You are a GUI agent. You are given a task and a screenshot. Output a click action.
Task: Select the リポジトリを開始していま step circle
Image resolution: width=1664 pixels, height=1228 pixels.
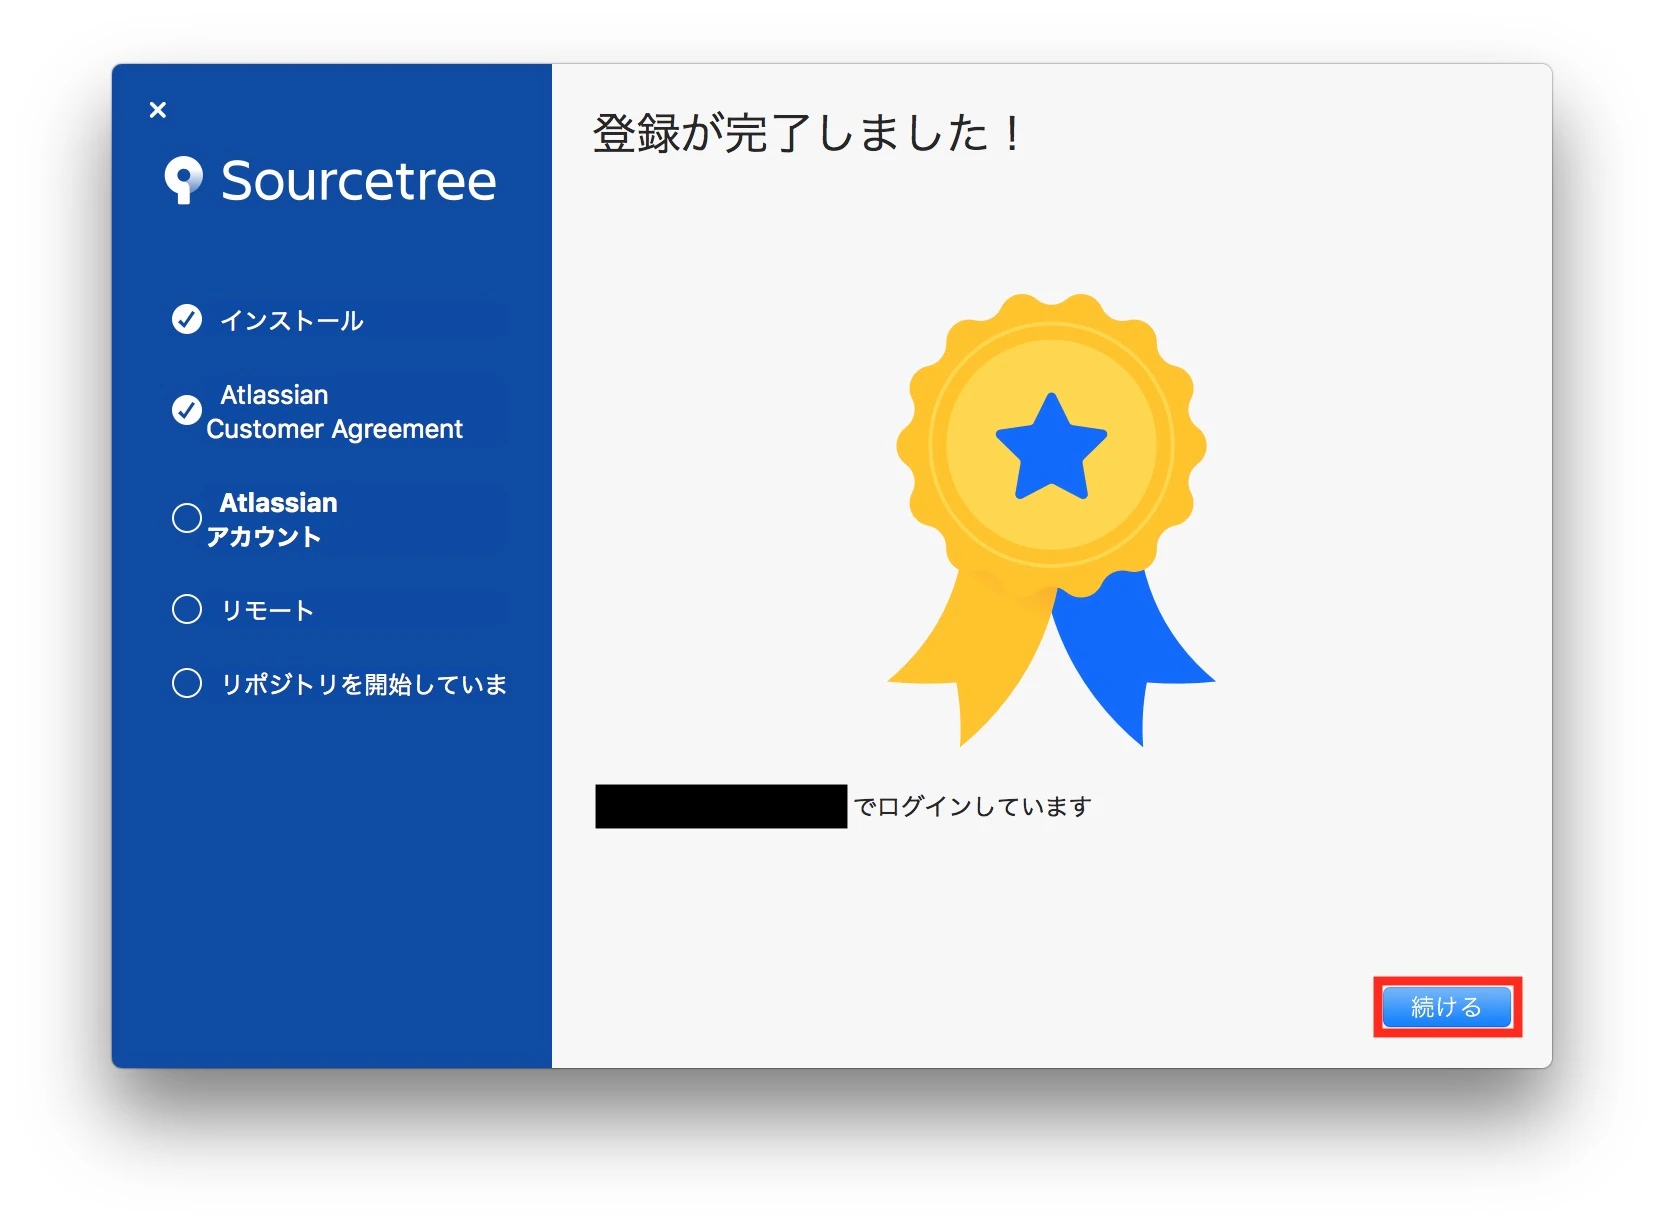(187, 683)
